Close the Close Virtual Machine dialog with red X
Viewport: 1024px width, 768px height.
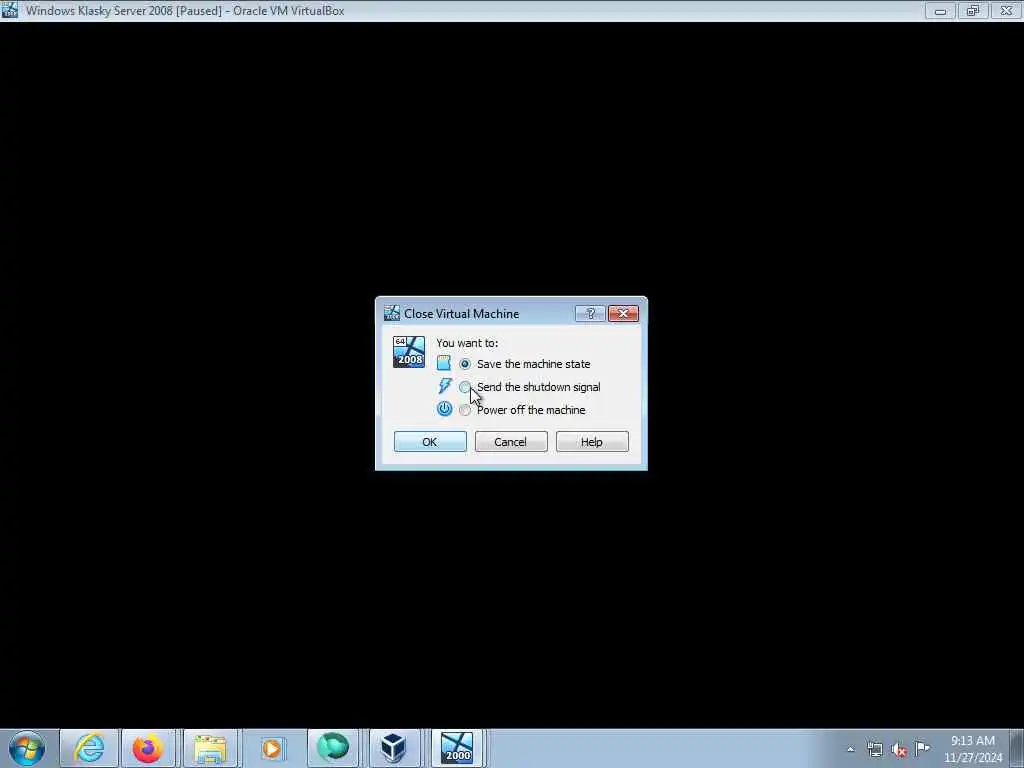(x=623, y=313)
